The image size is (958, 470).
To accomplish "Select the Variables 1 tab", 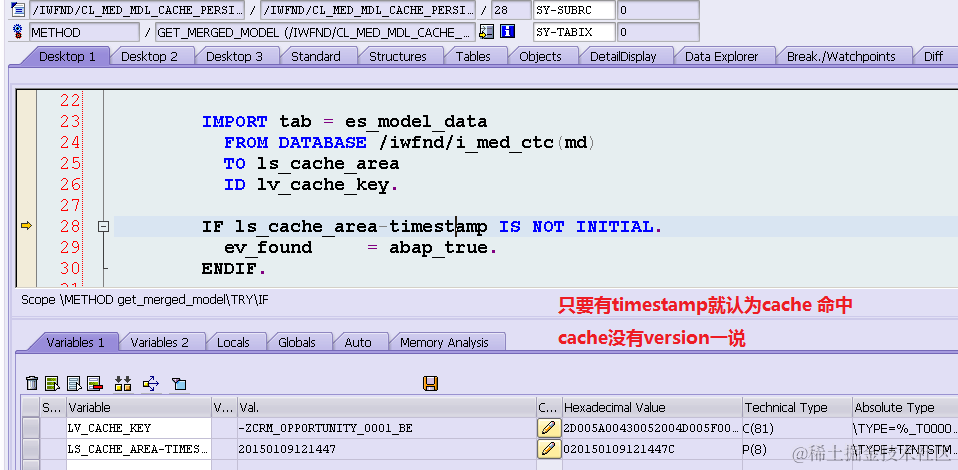I will [75, 342].
